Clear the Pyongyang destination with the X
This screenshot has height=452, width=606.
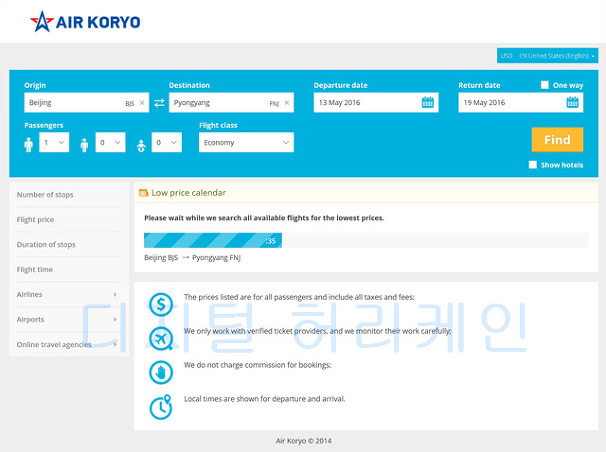tap(287, 103)
